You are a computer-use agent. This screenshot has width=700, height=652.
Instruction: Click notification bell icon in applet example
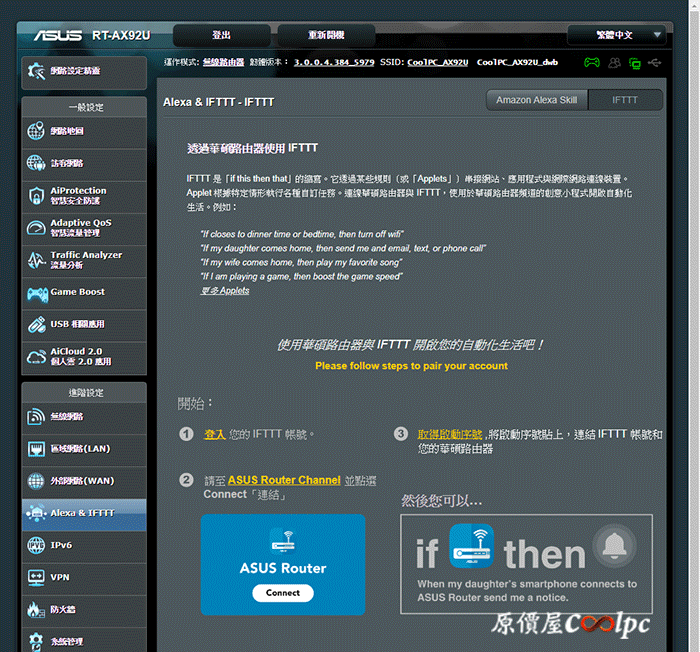pos(614,546)
